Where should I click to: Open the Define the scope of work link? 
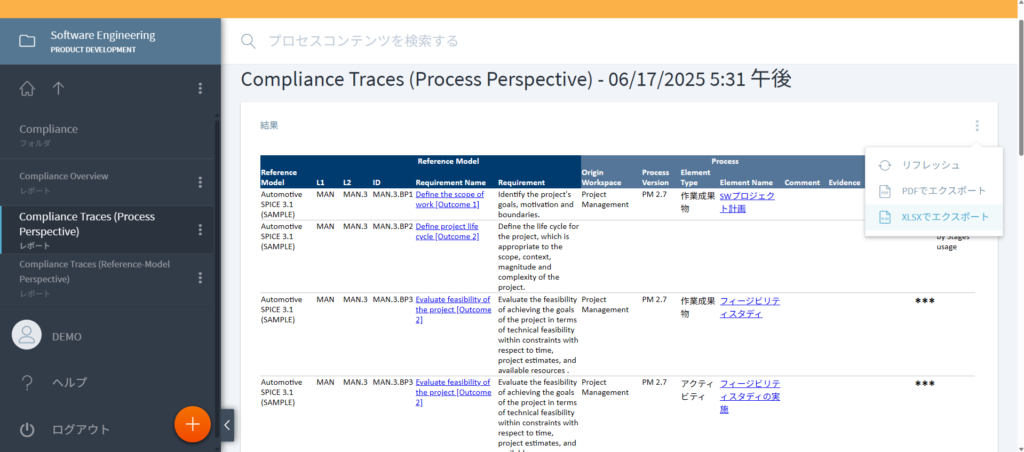pyautogui.click(x=449, y=199)
